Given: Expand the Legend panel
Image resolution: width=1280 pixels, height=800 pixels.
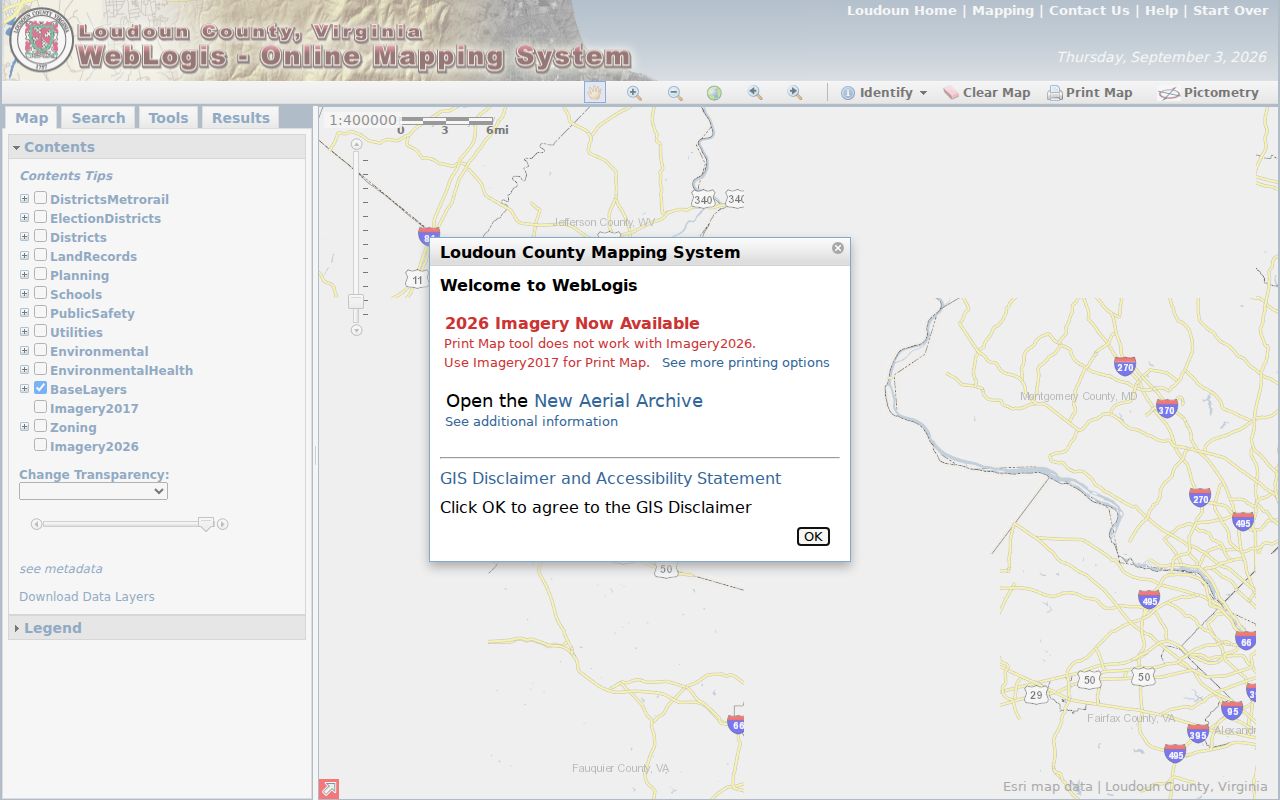Looking at the screenshot, I should coord(157,628).
